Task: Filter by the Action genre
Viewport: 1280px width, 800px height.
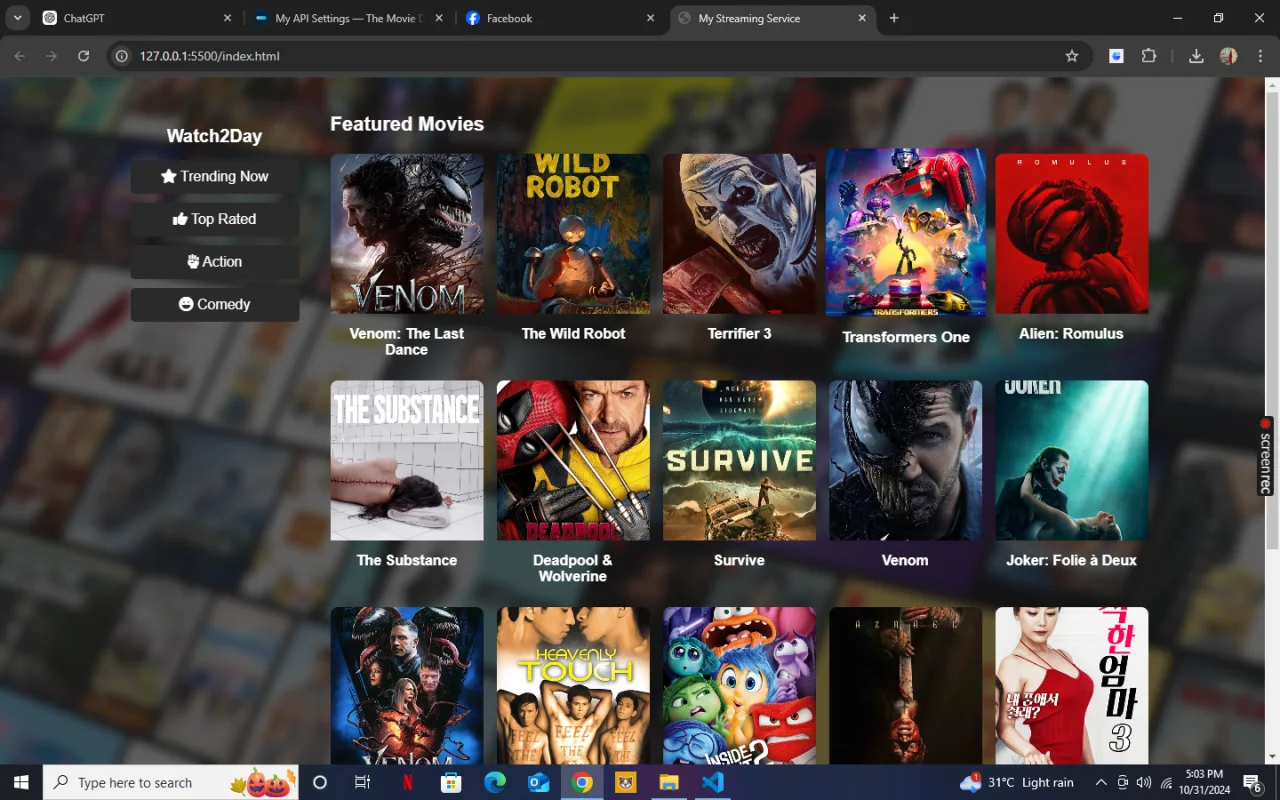Action: tap(215, 262)
